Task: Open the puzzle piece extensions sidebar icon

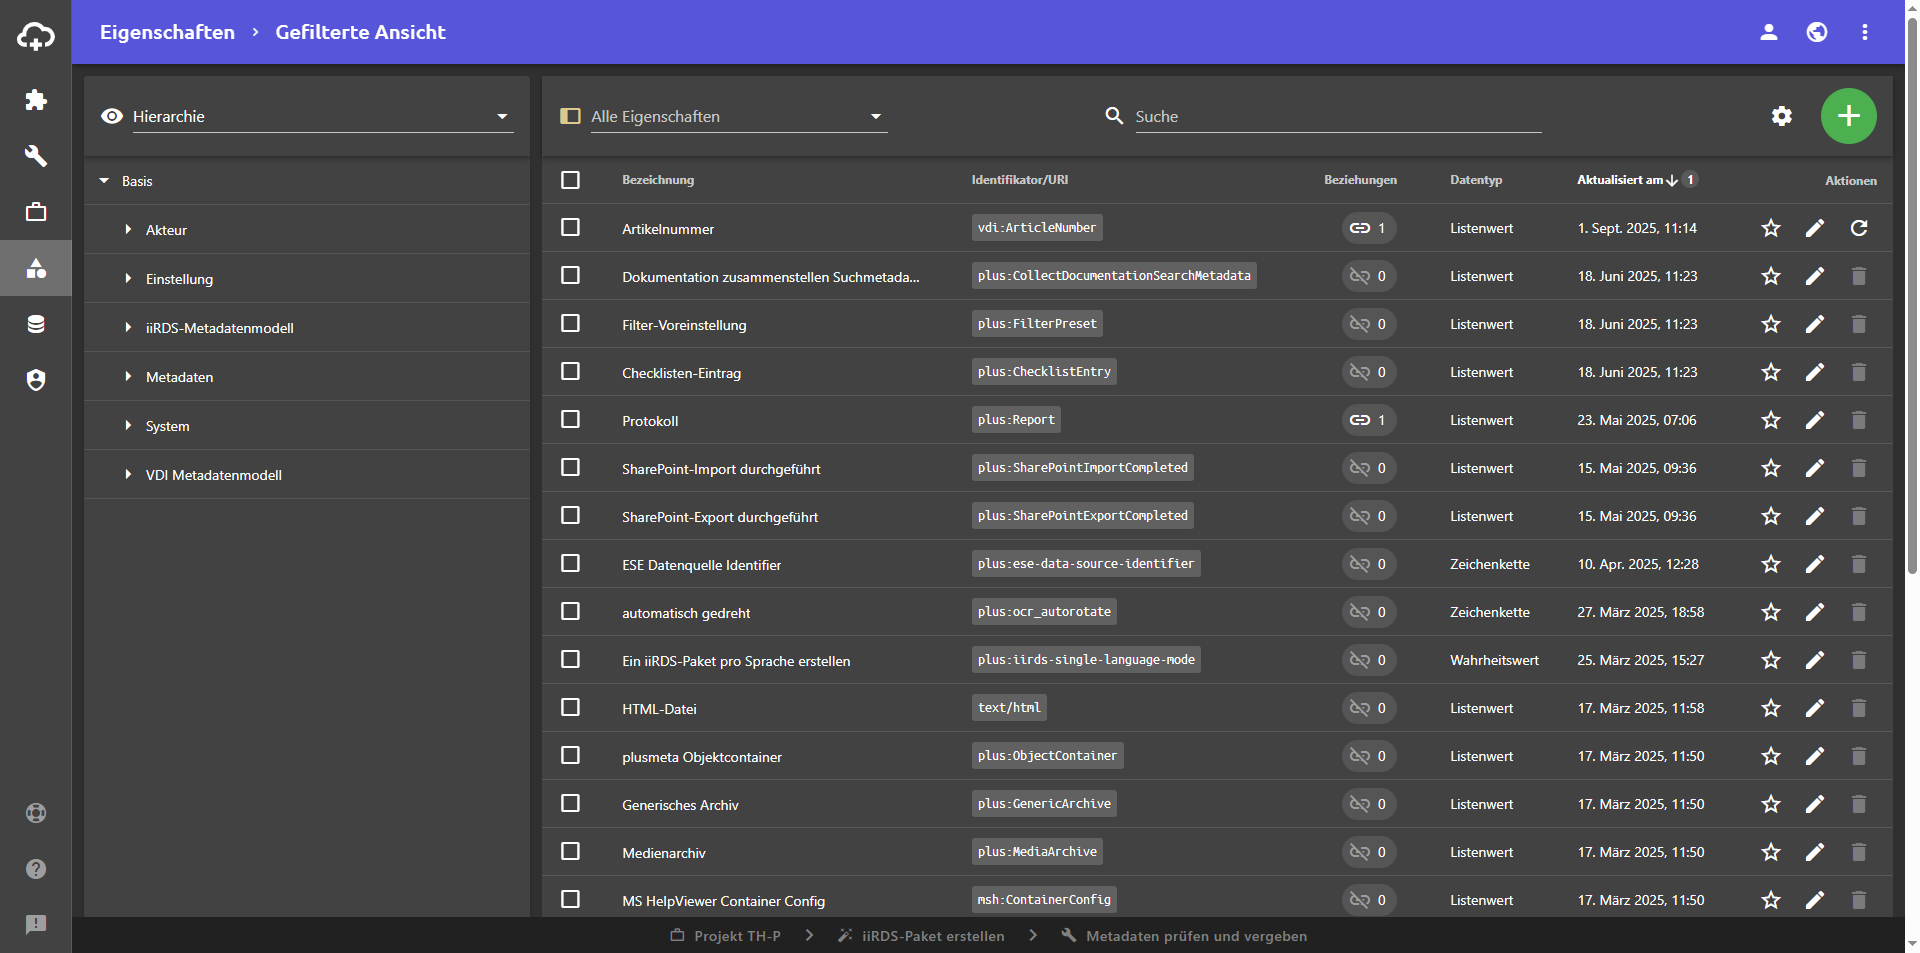Action: [36, 100]
